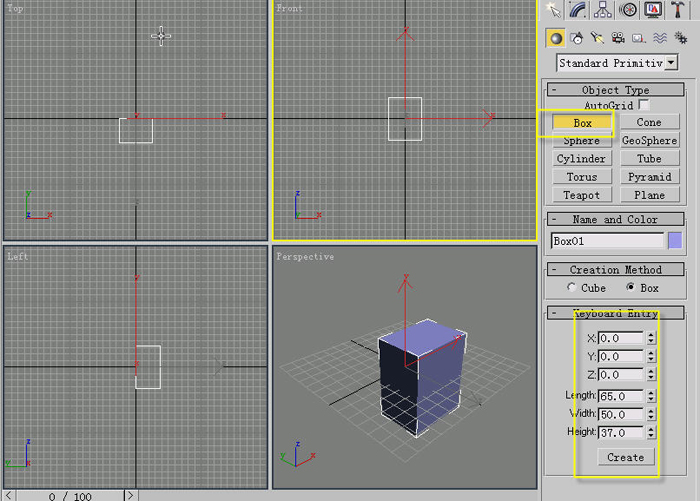The width and height of the screenshot is (700, 501).
Task: Click the Z value spinner arrows
Action: 651,375
